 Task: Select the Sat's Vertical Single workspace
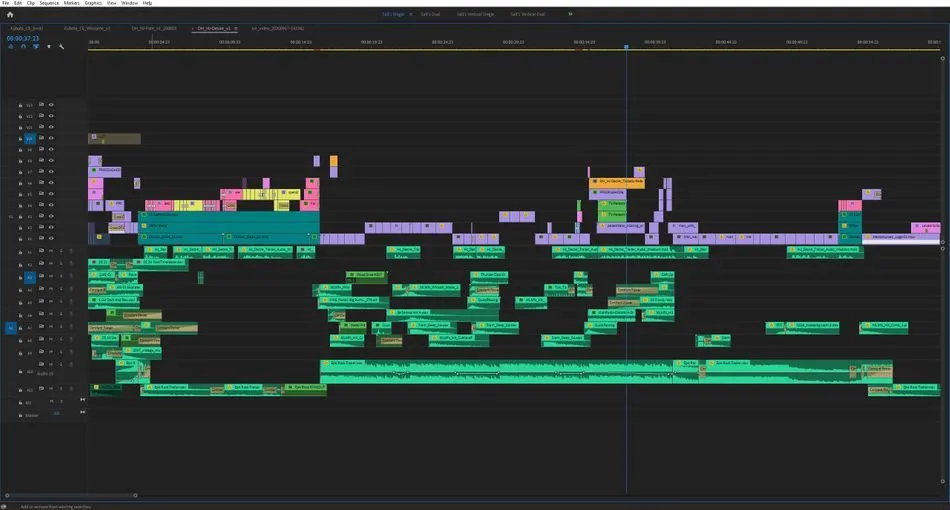(475, 14)
